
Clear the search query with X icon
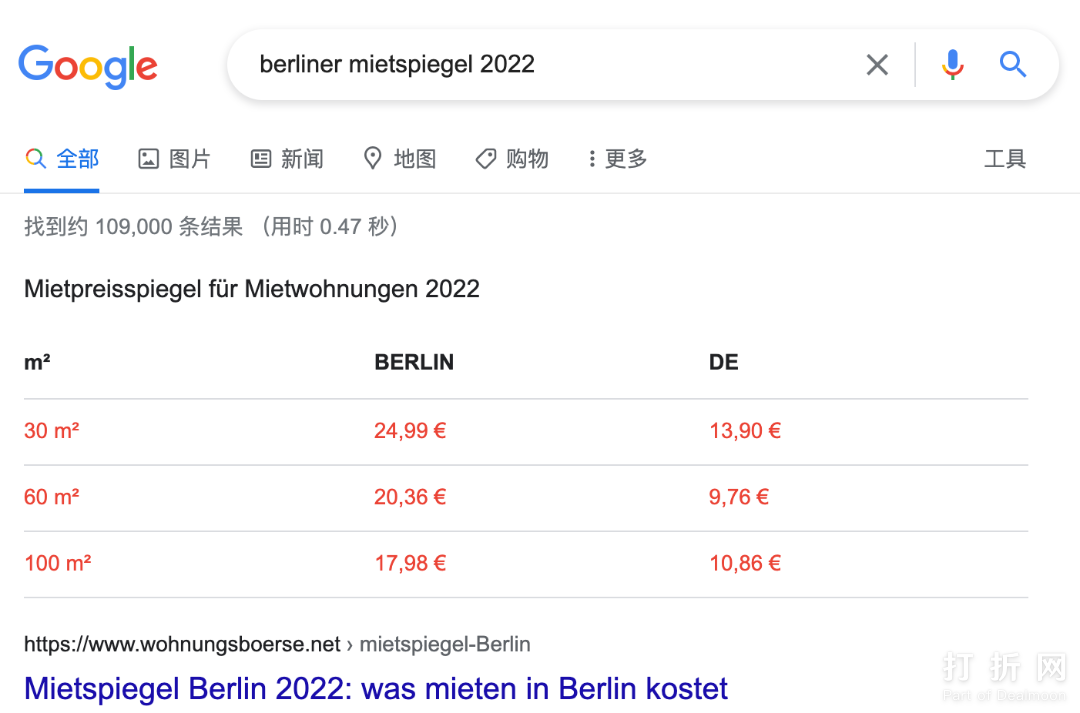pyautogui.click(x=877, y=65)
